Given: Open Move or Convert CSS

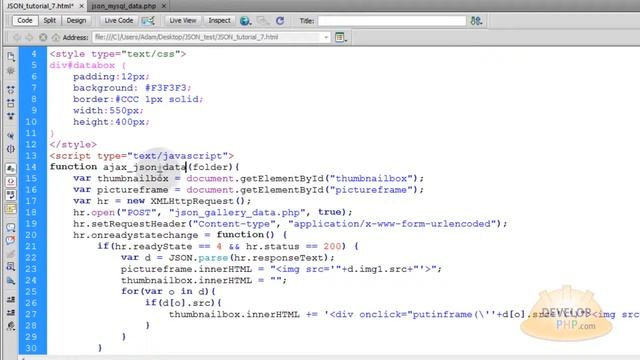Looking at the screenshot, I should [11, 281].
